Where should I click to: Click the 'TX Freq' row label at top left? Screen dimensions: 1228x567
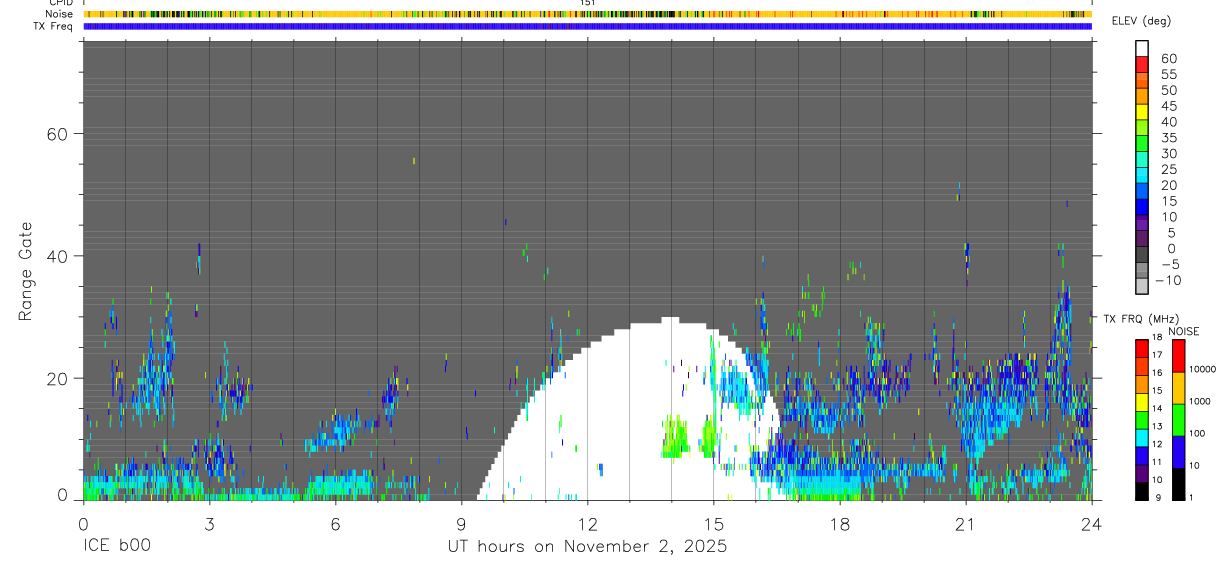(x=53, y=26)
